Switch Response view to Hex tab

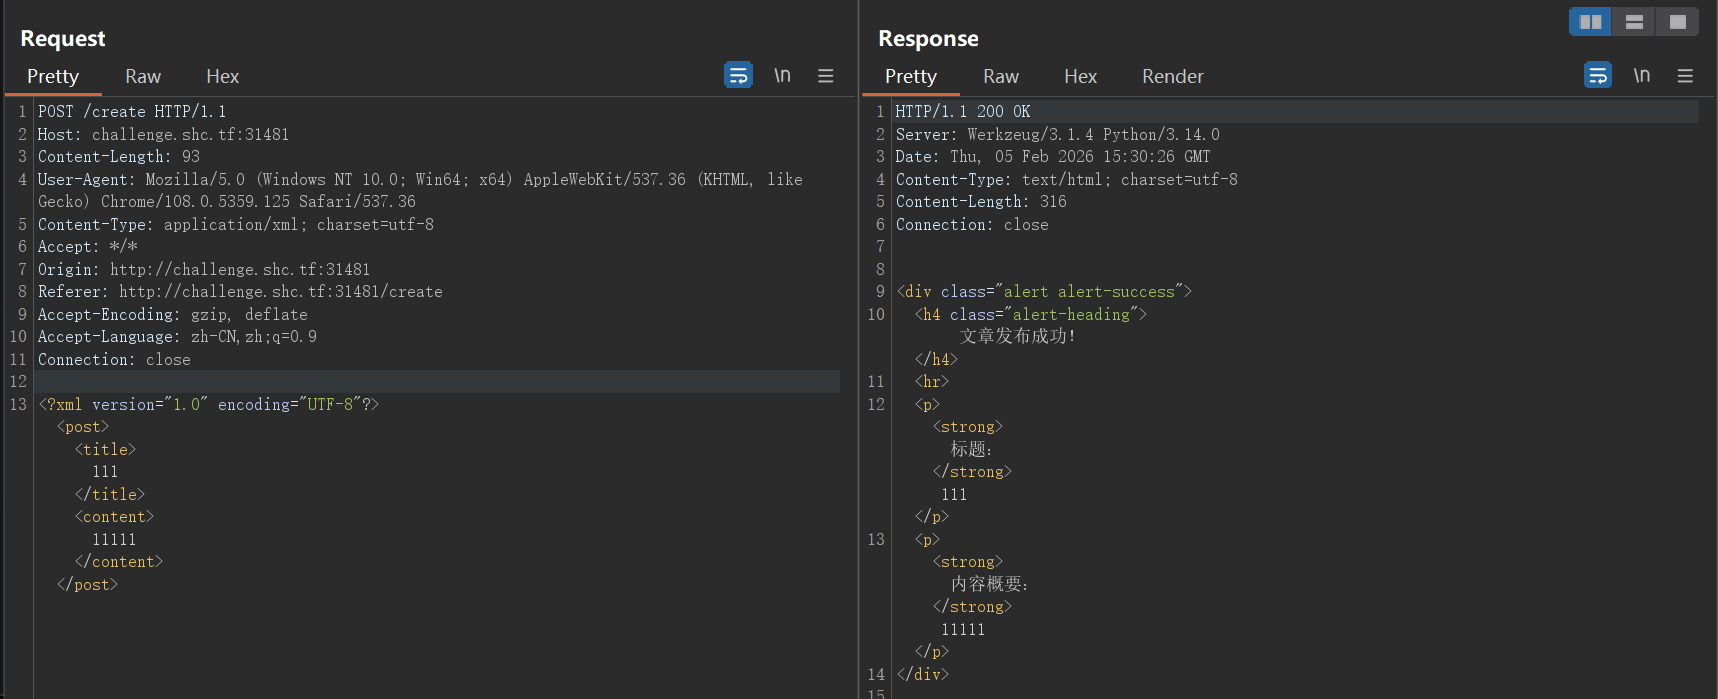tap(1080, 77)
